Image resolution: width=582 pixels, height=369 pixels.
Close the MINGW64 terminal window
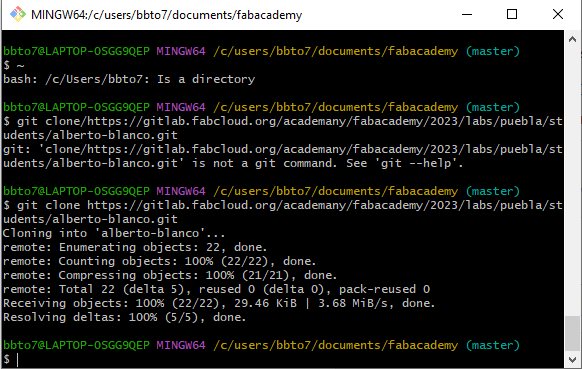tap(558, 14)
